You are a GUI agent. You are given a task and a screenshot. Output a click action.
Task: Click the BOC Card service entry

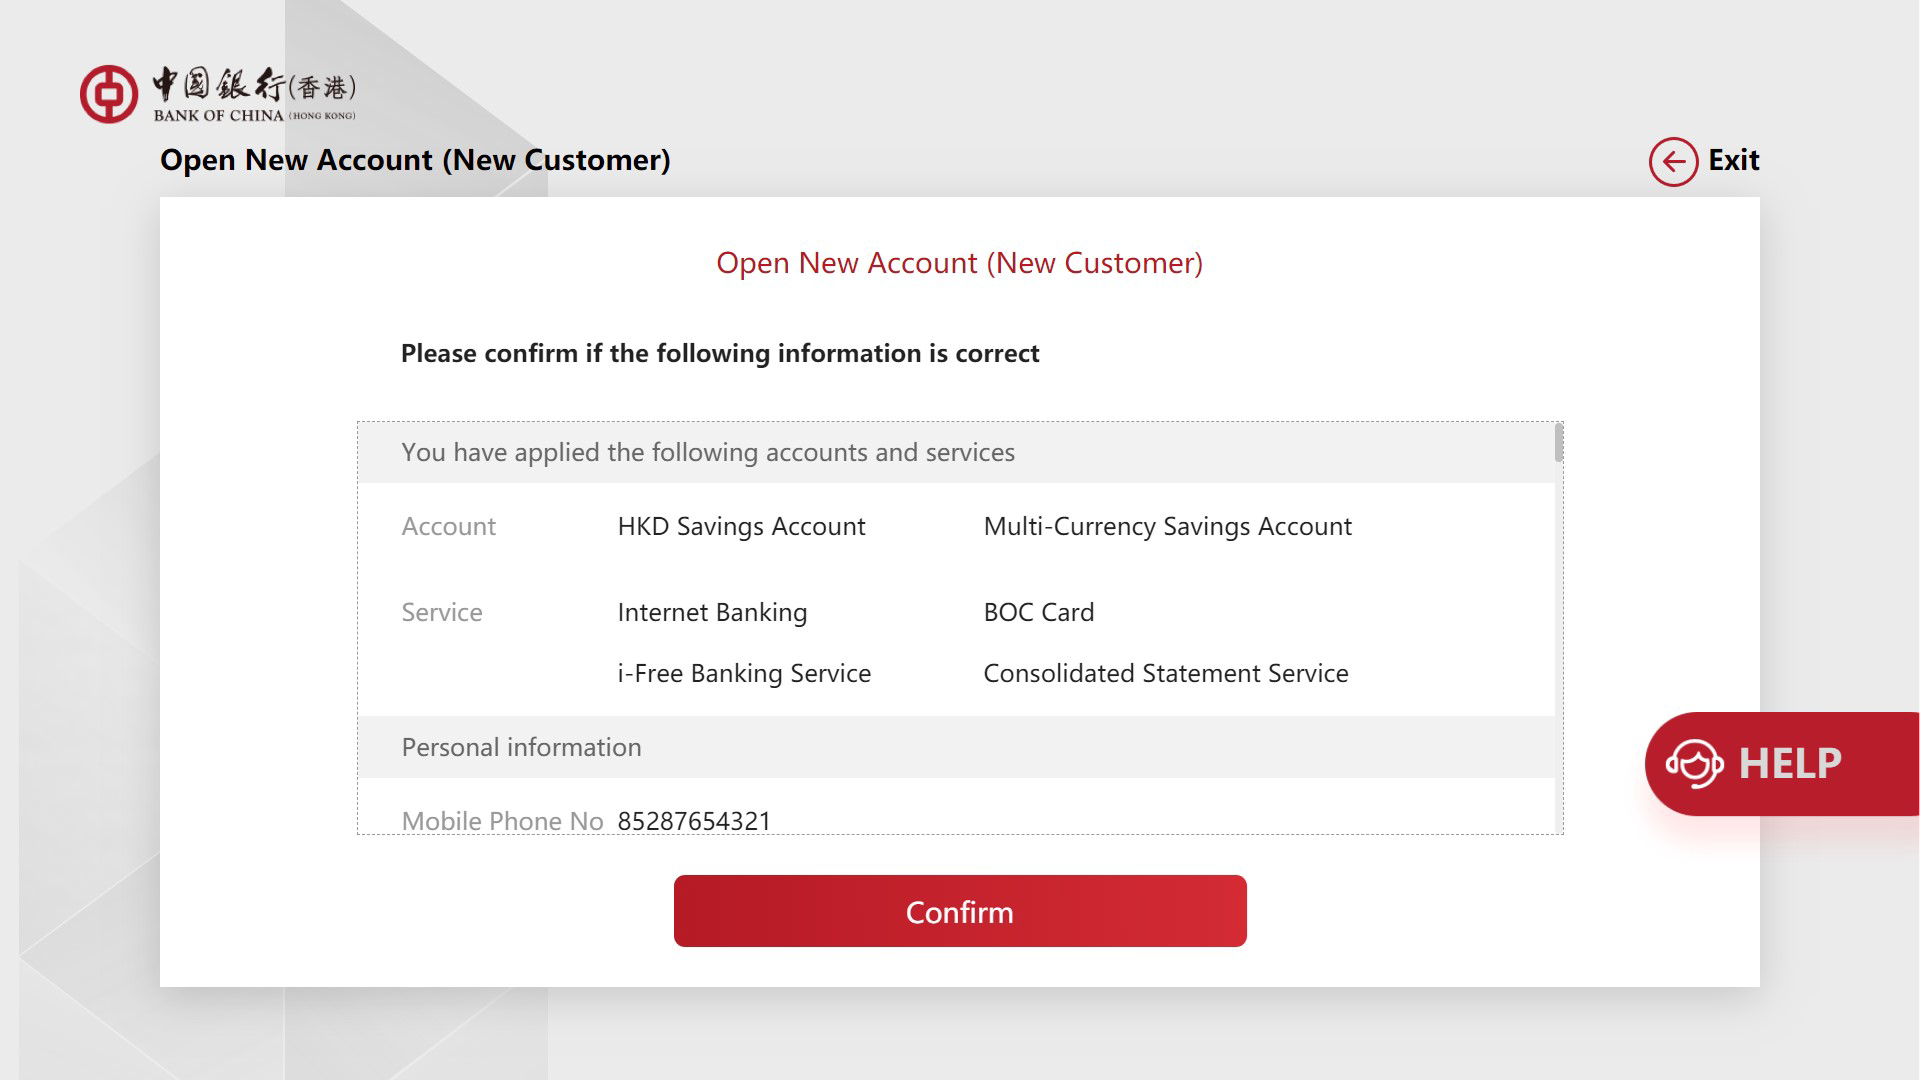pos(1039,613)
